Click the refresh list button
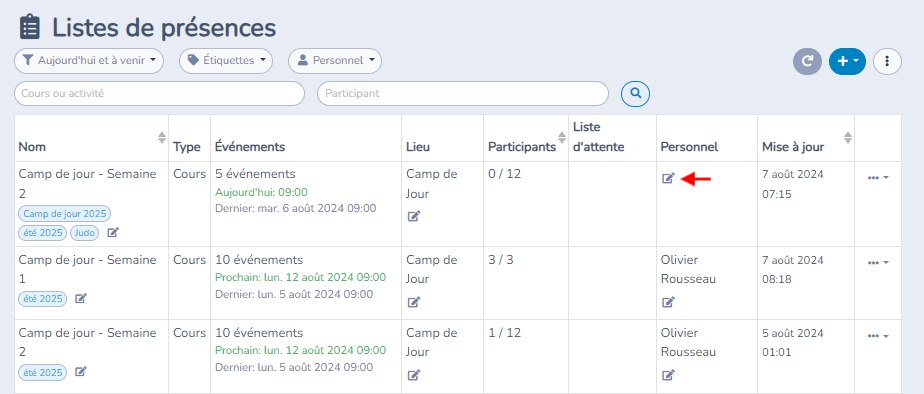The width and height of the screenshot is (924, 394). pyautogui.click(x=807, y=61)
